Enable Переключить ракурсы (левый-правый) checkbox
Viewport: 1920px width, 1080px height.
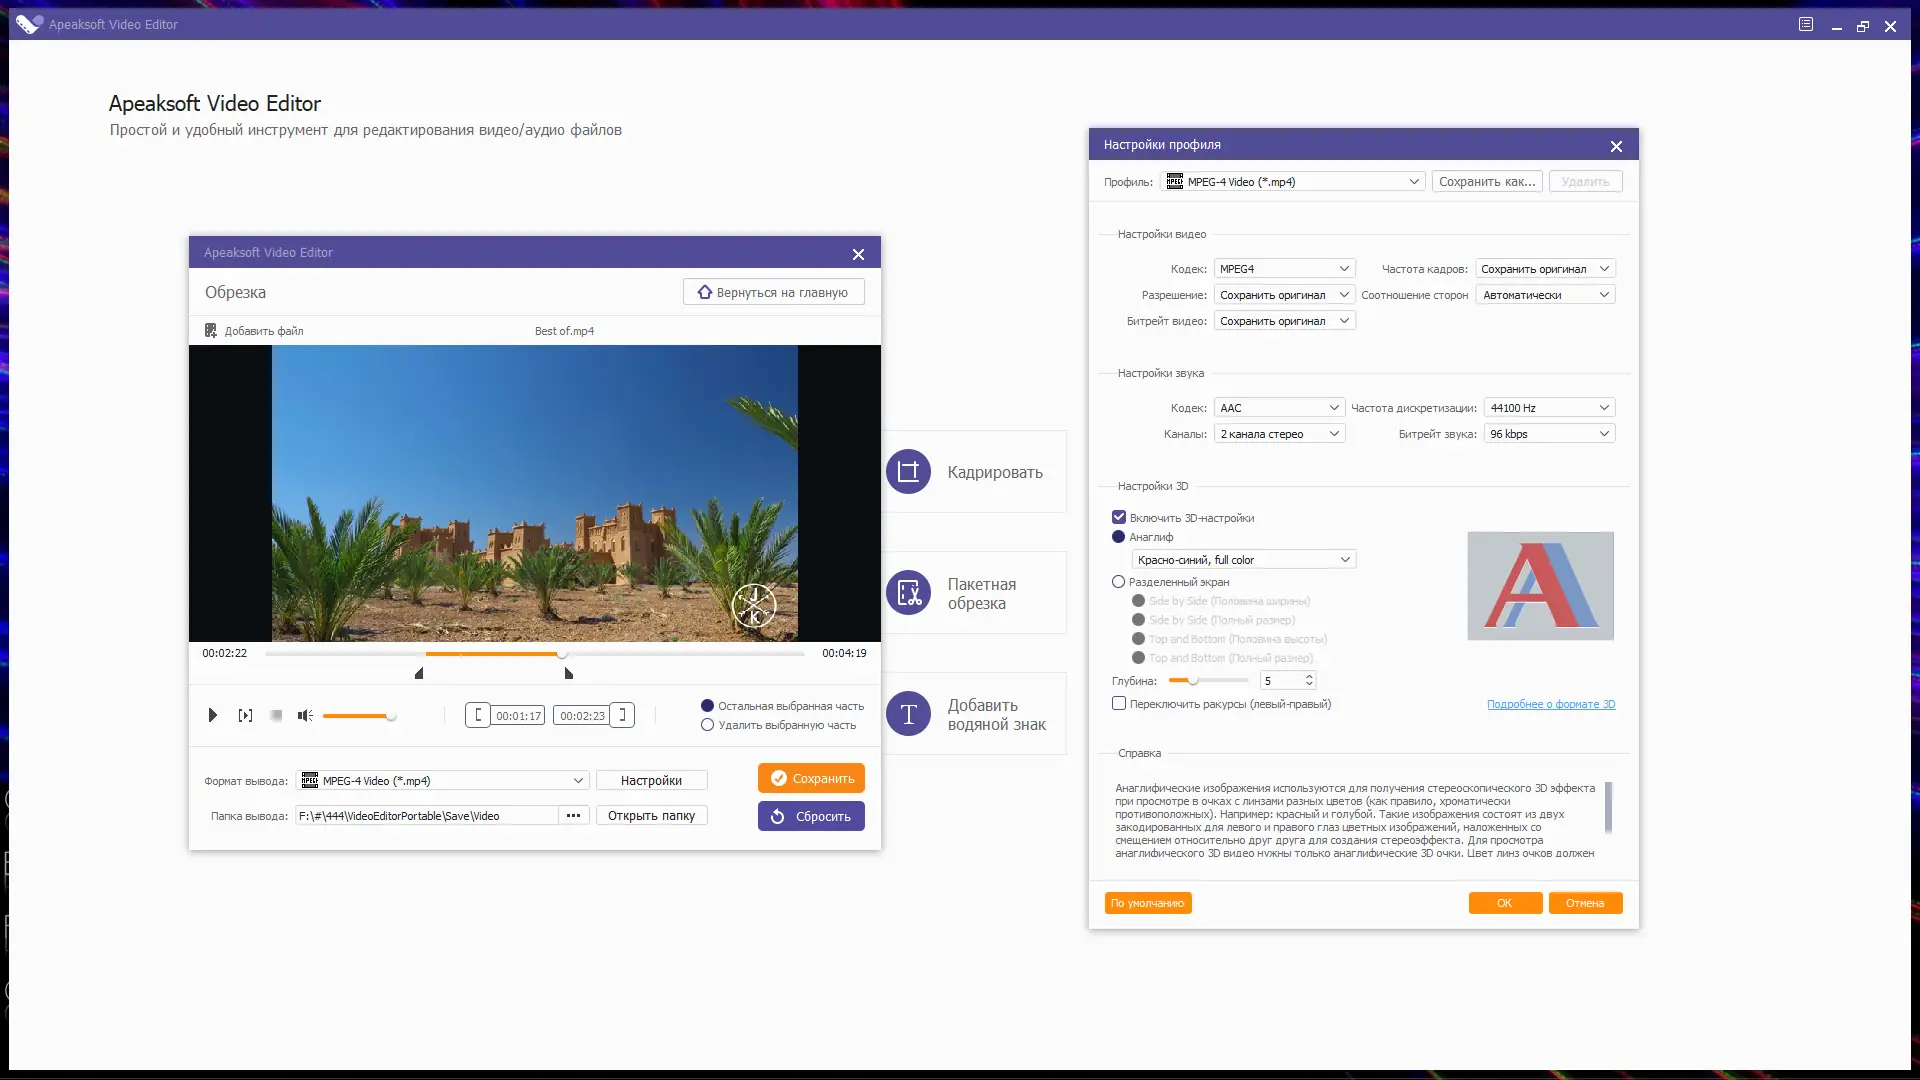click(x=1119, y=704)
